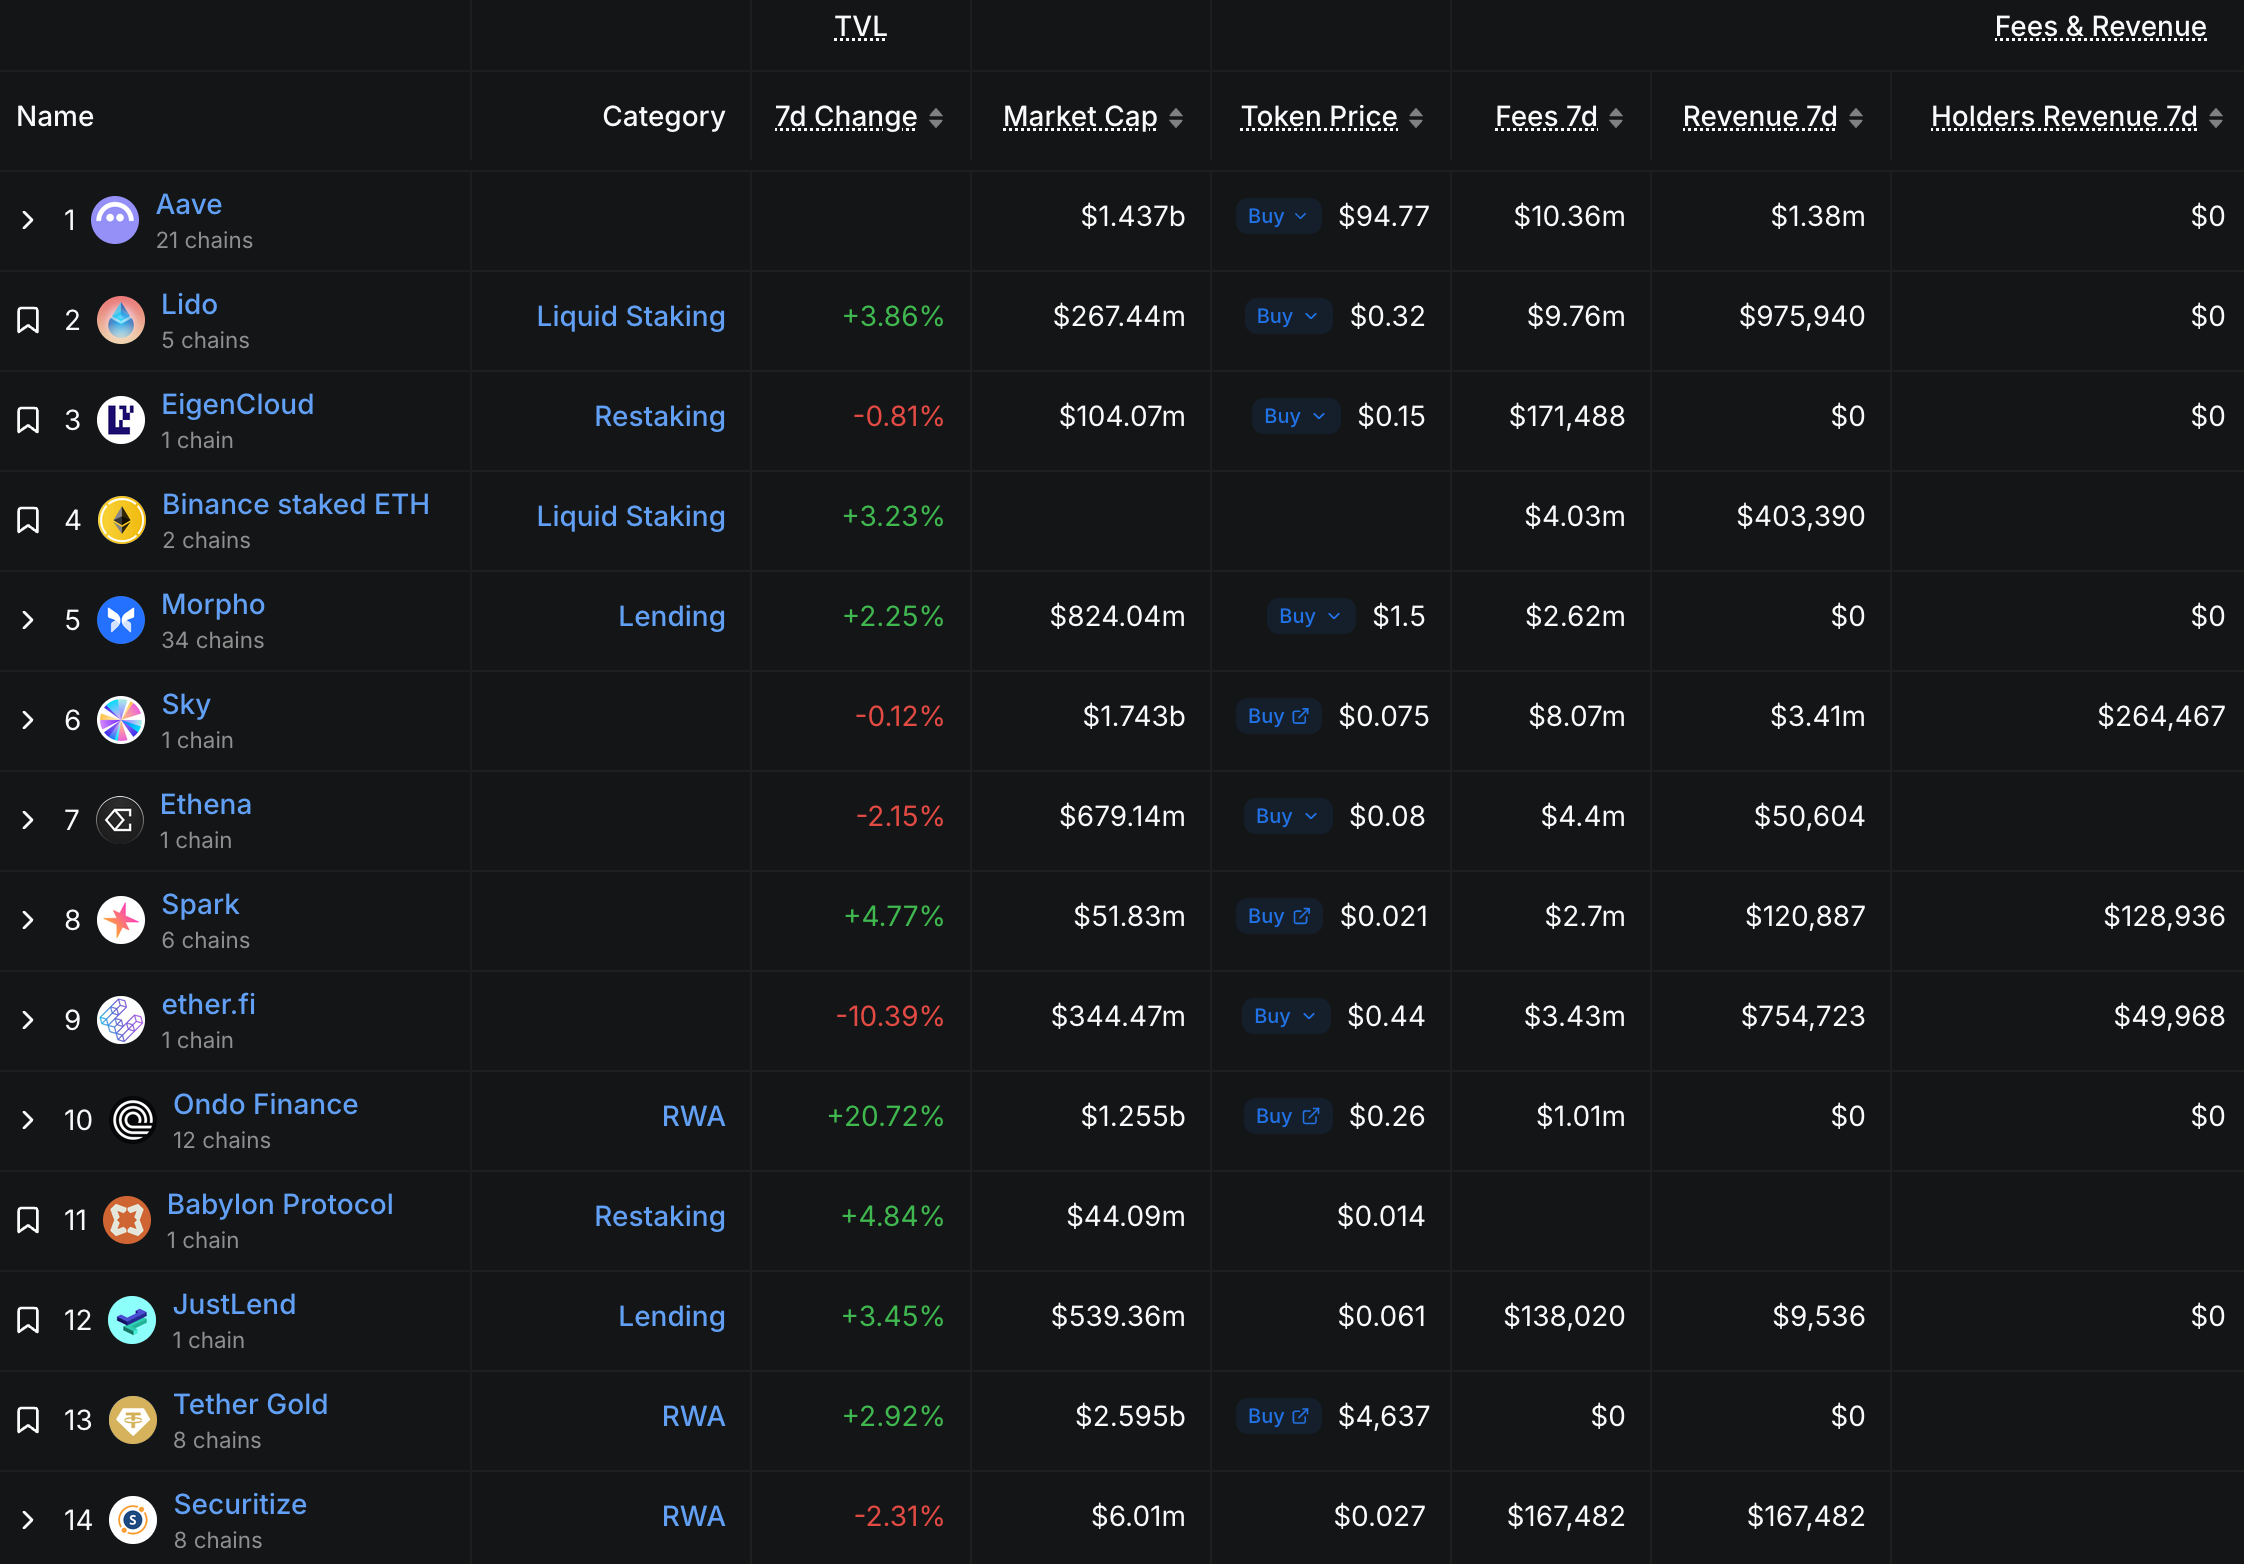This screenshot has height=1564, width=2244.
Task: Sort by Market Cap column header
Action: [1080, 117]
